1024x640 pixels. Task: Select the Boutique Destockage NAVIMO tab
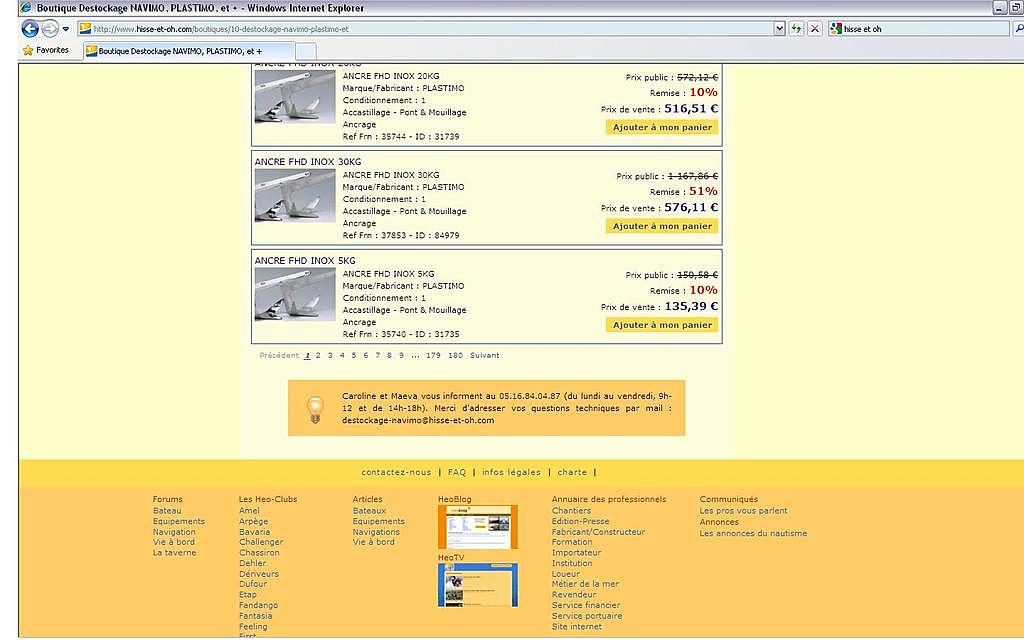pyautogui.click(x=188, y=51)
